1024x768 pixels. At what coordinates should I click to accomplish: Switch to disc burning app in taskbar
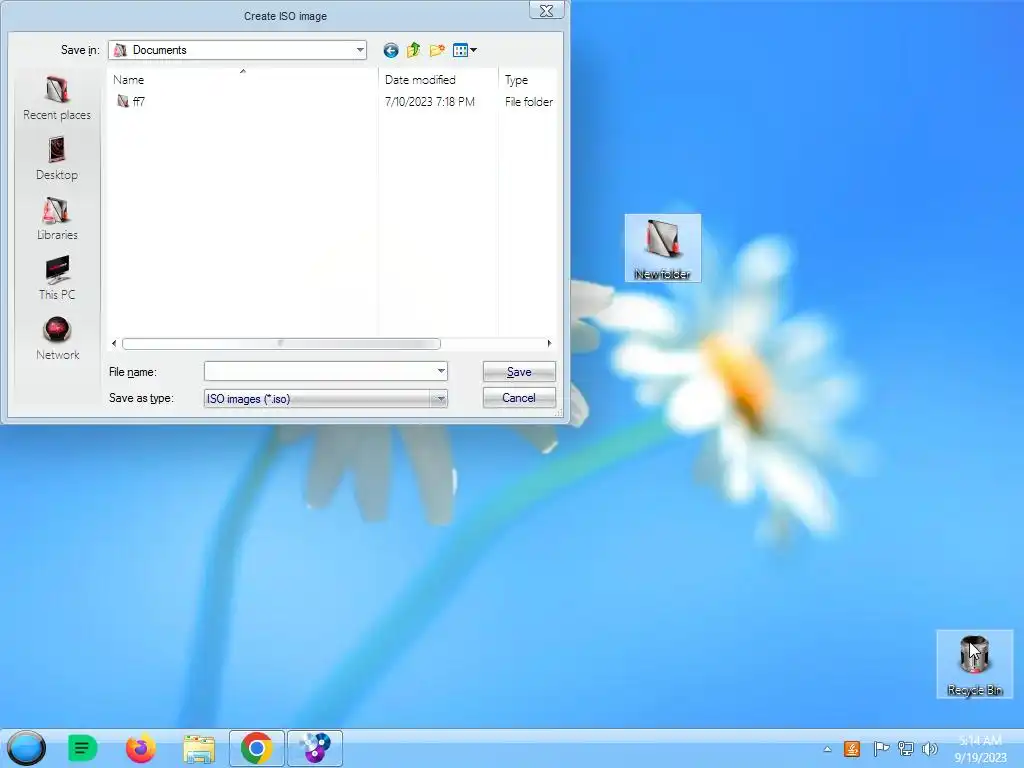tap(315, 748)
